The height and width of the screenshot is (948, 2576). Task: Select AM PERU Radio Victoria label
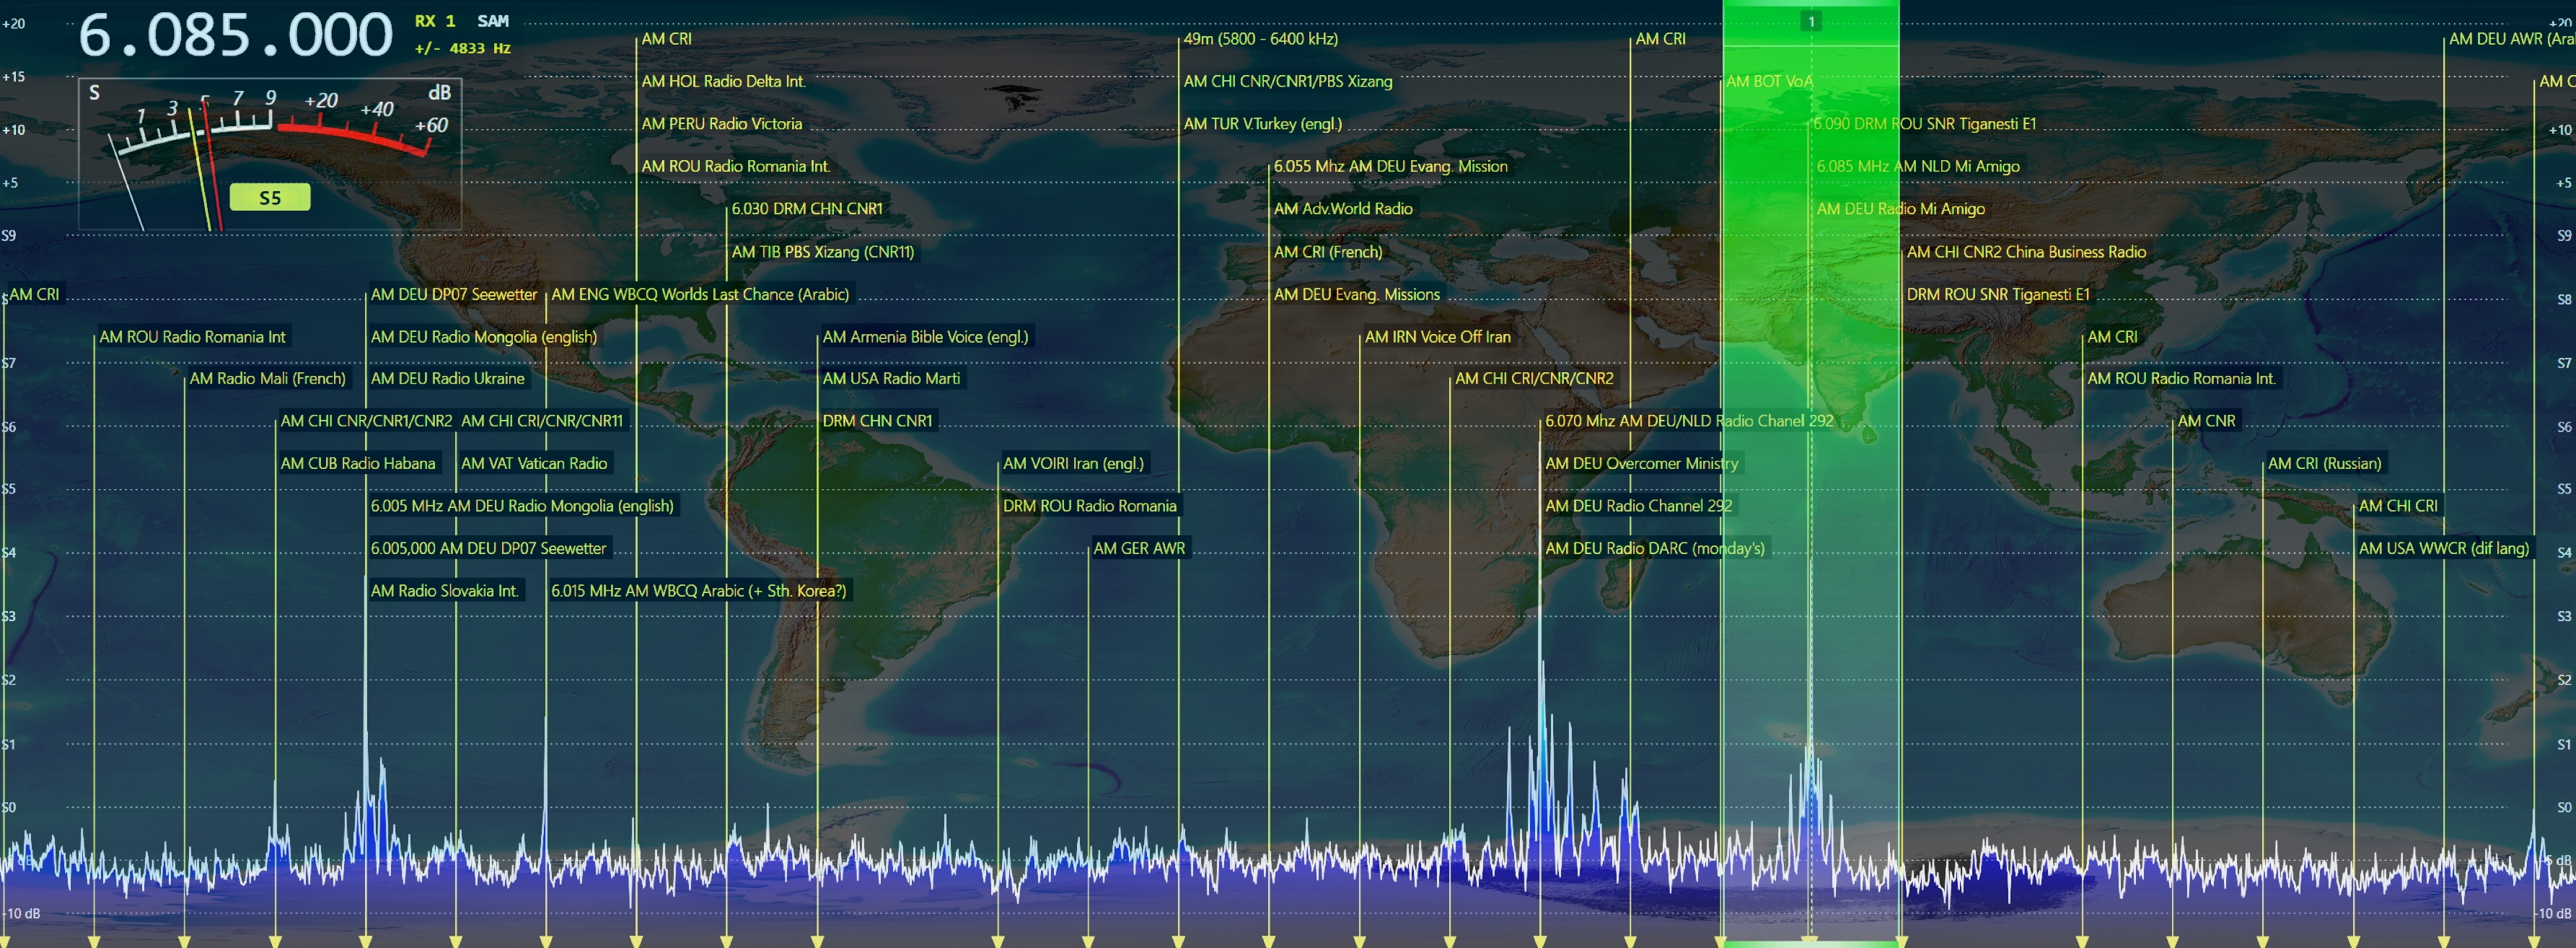[x=721, y=124]
